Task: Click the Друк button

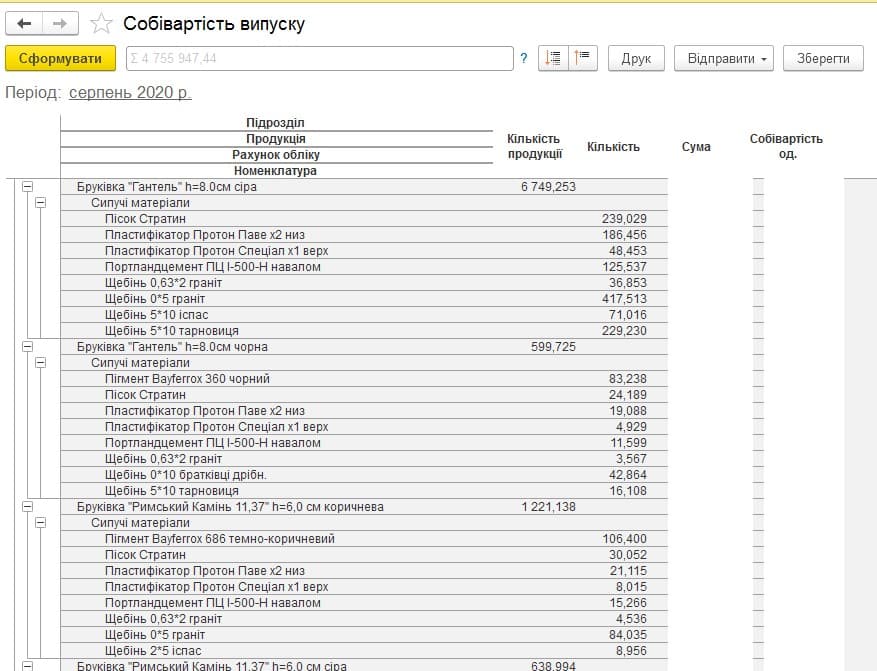Action: tap(636, 58)
